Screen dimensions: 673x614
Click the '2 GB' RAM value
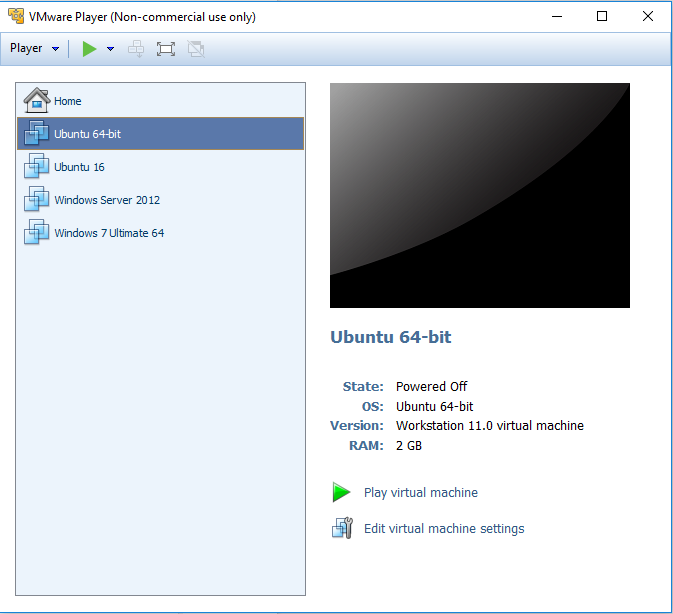tap(409, 446)
